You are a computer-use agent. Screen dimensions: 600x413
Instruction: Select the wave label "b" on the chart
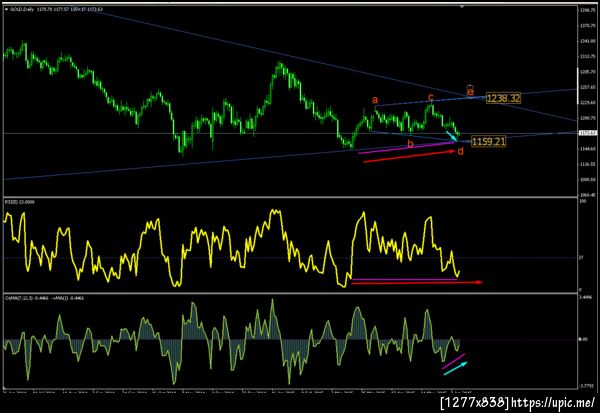coord(411,144)
